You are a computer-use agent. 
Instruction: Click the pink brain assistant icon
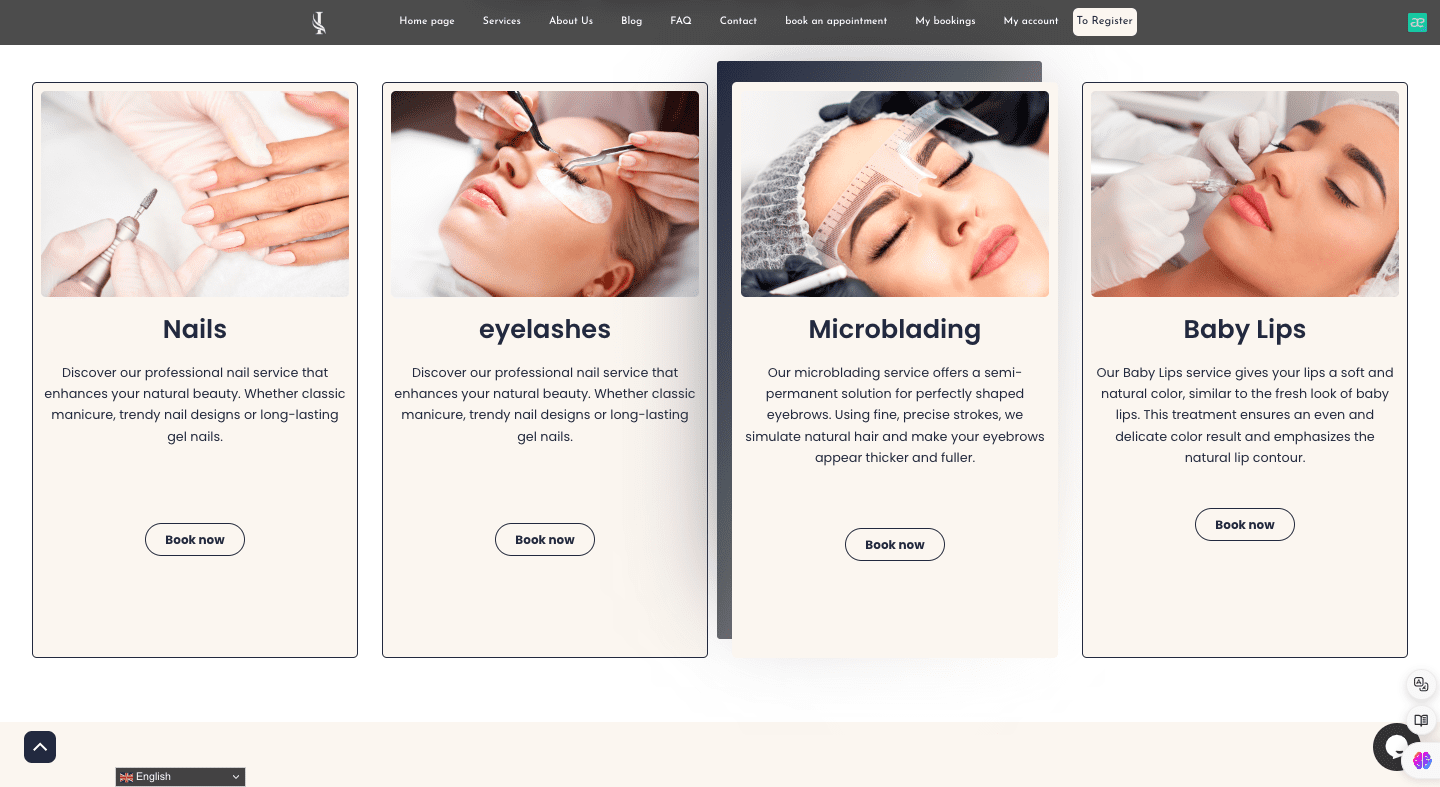(x=1422, y=760)
